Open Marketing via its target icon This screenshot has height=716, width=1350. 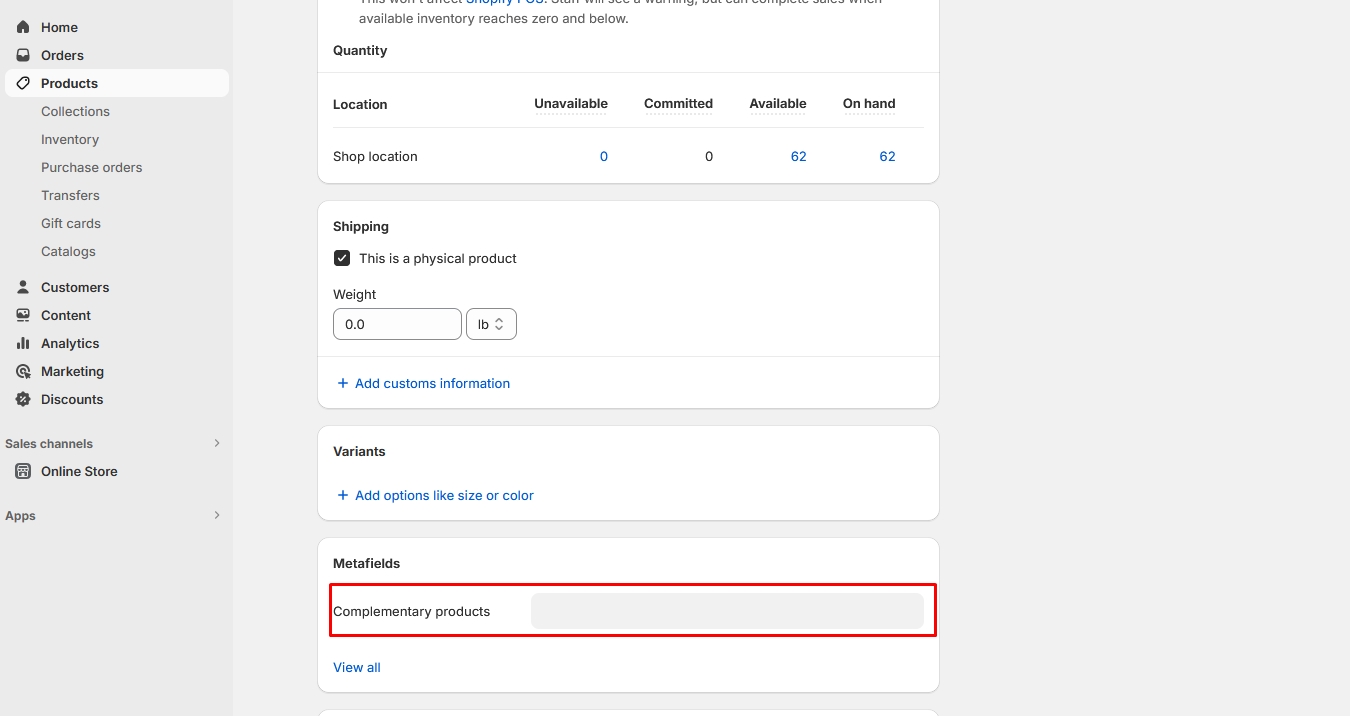coord(23,371)
